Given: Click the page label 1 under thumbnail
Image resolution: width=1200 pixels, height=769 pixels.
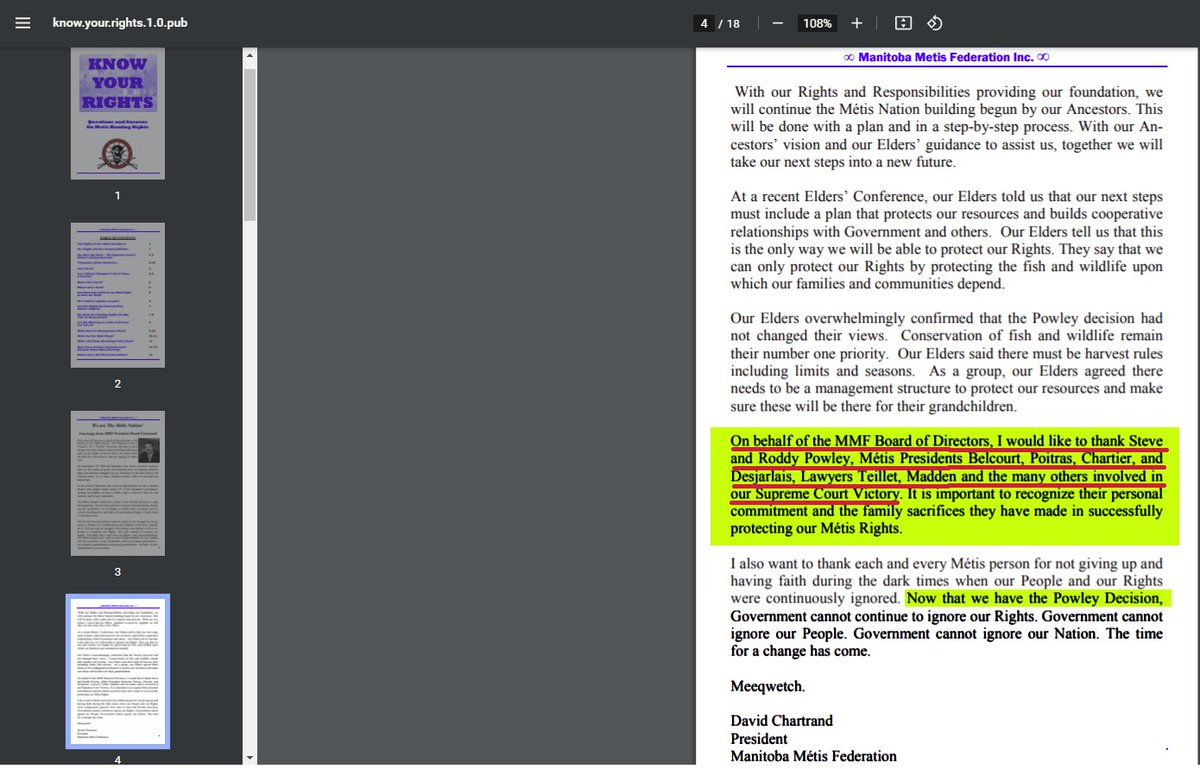Looking at the screenshot, I should (117, 196).
